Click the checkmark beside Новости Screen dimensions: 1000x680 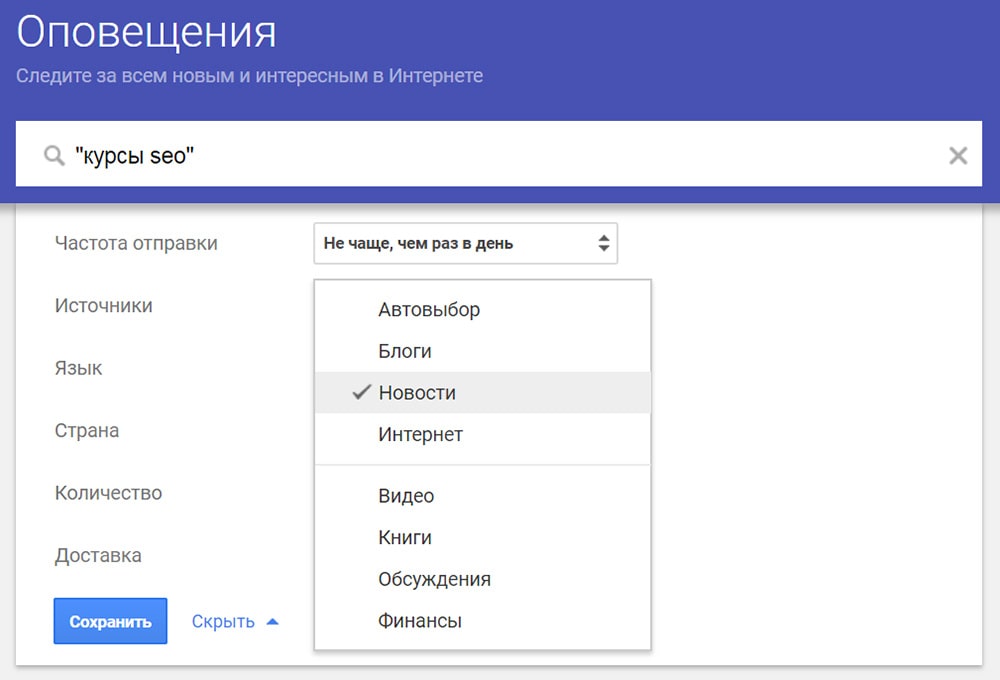click(362, 393)
